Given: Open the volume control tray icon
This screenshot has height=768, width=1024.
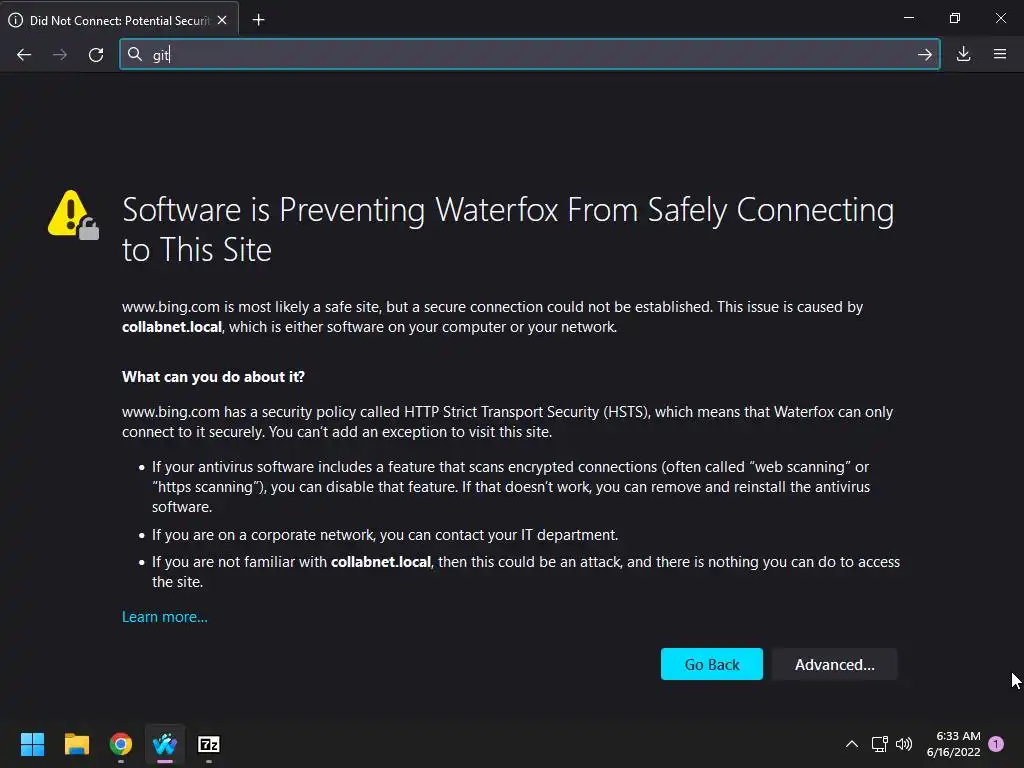Looking at the screenshot, I should coord(904,744).
